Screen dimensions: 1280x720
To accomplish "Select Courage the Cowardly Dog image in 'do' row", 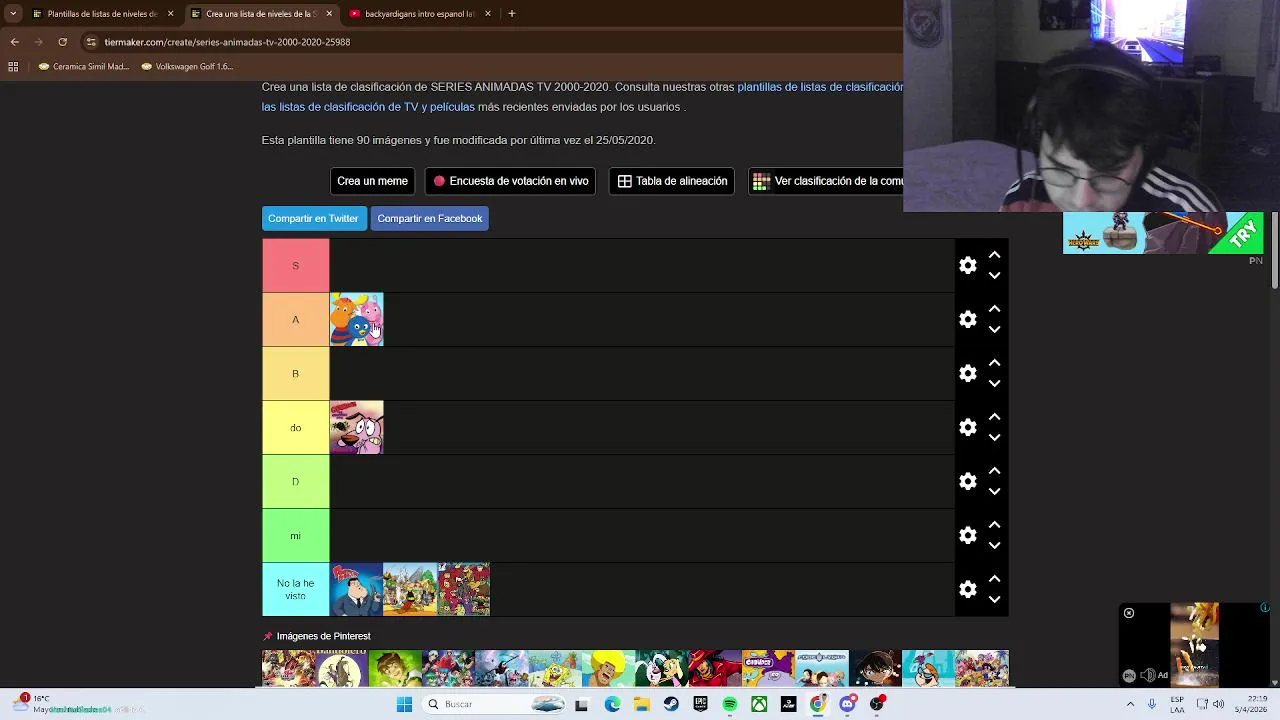I will coord(357,427).
